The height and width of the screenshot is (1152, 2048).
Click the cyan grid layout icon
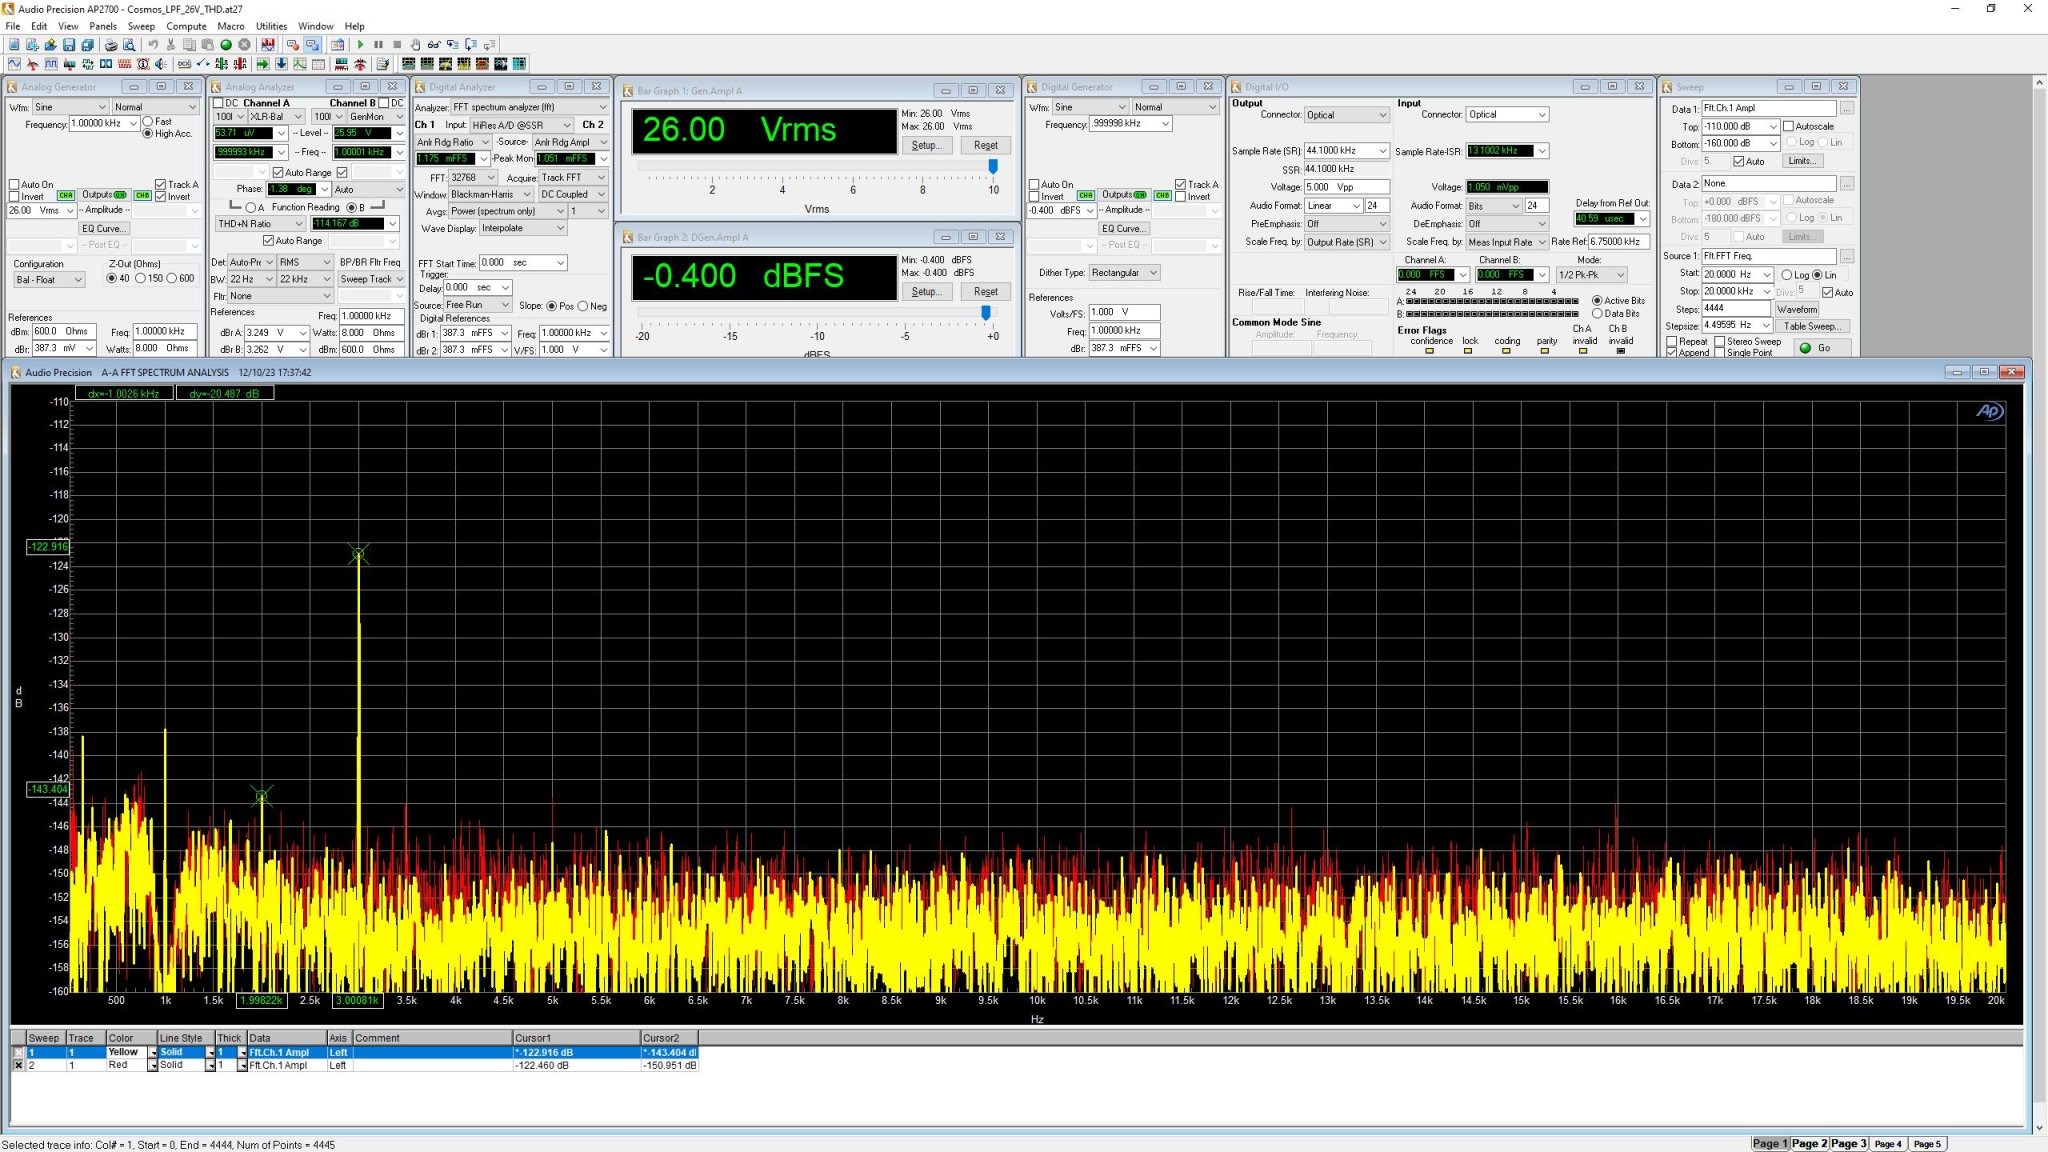click(519, 64)
